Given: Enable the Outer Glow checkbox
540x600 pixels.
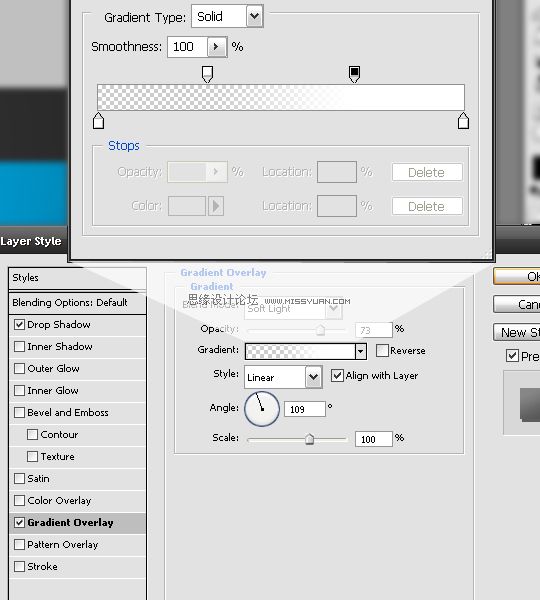Looking at the screenshot, I should [x=19, y=368].
